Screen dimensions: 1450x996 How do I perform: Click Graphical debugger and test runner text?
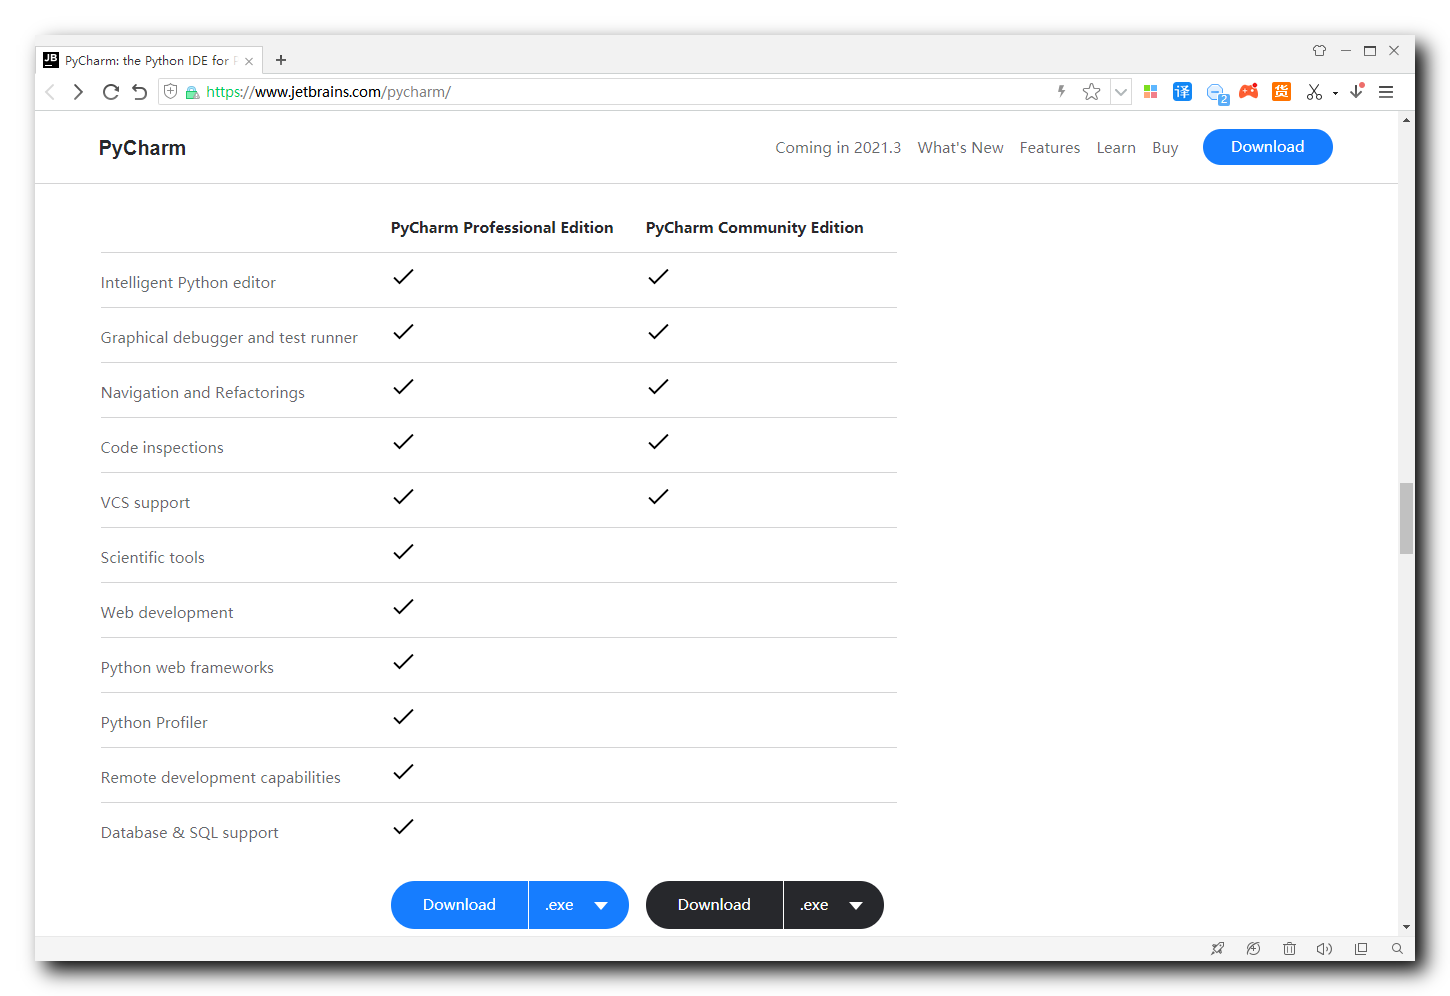[x=229, y=338]
